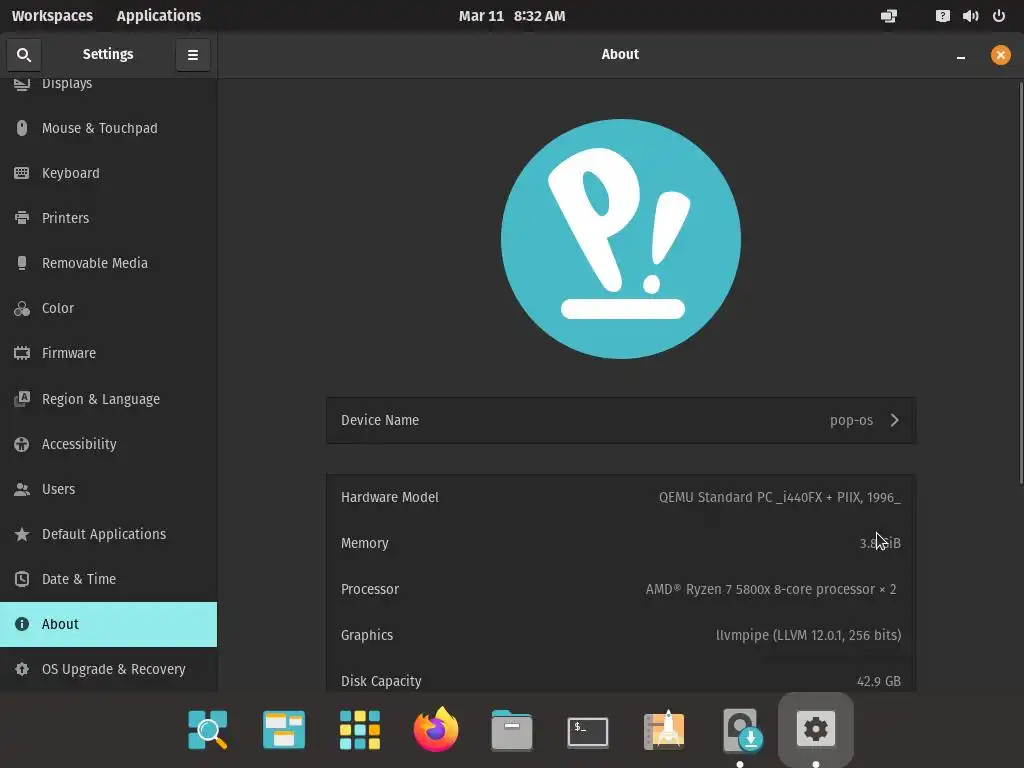Click the Settings gear icon in the dock
The width and height of the screenshot is (1024, 768).
[816, 728]
